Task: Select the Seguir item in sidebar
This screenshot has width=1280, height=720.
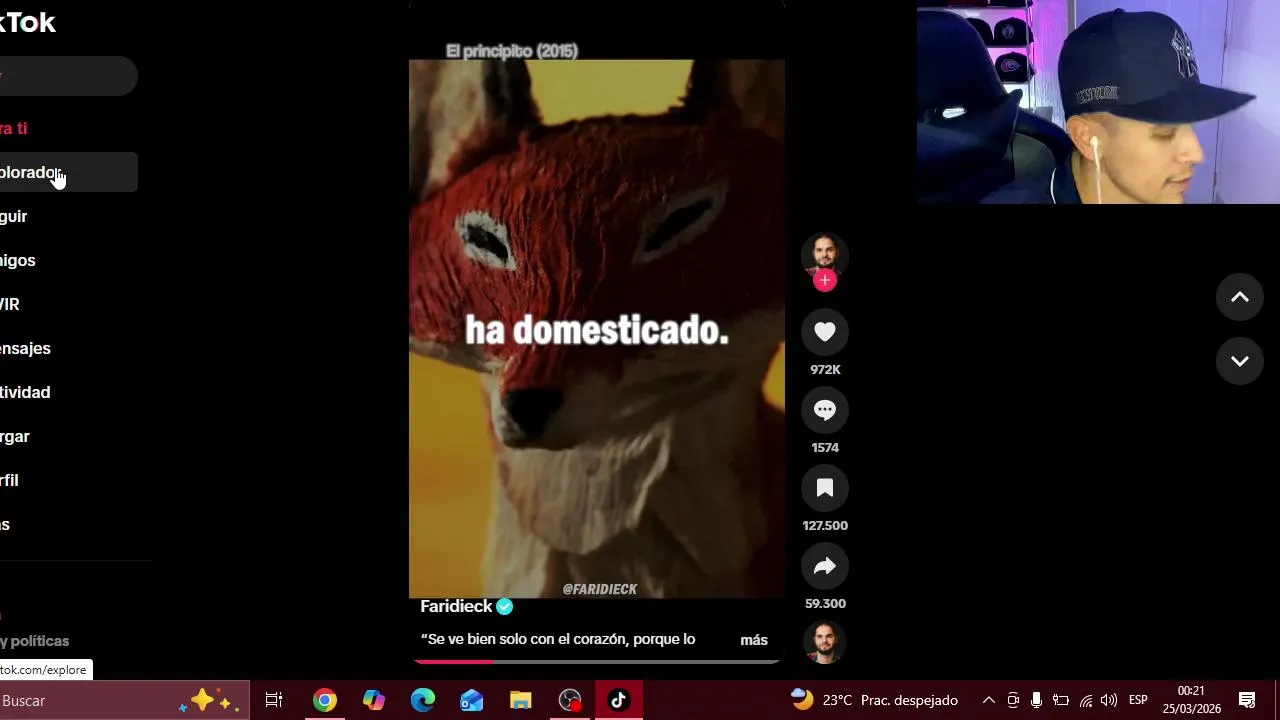Action: coord(14,216)
